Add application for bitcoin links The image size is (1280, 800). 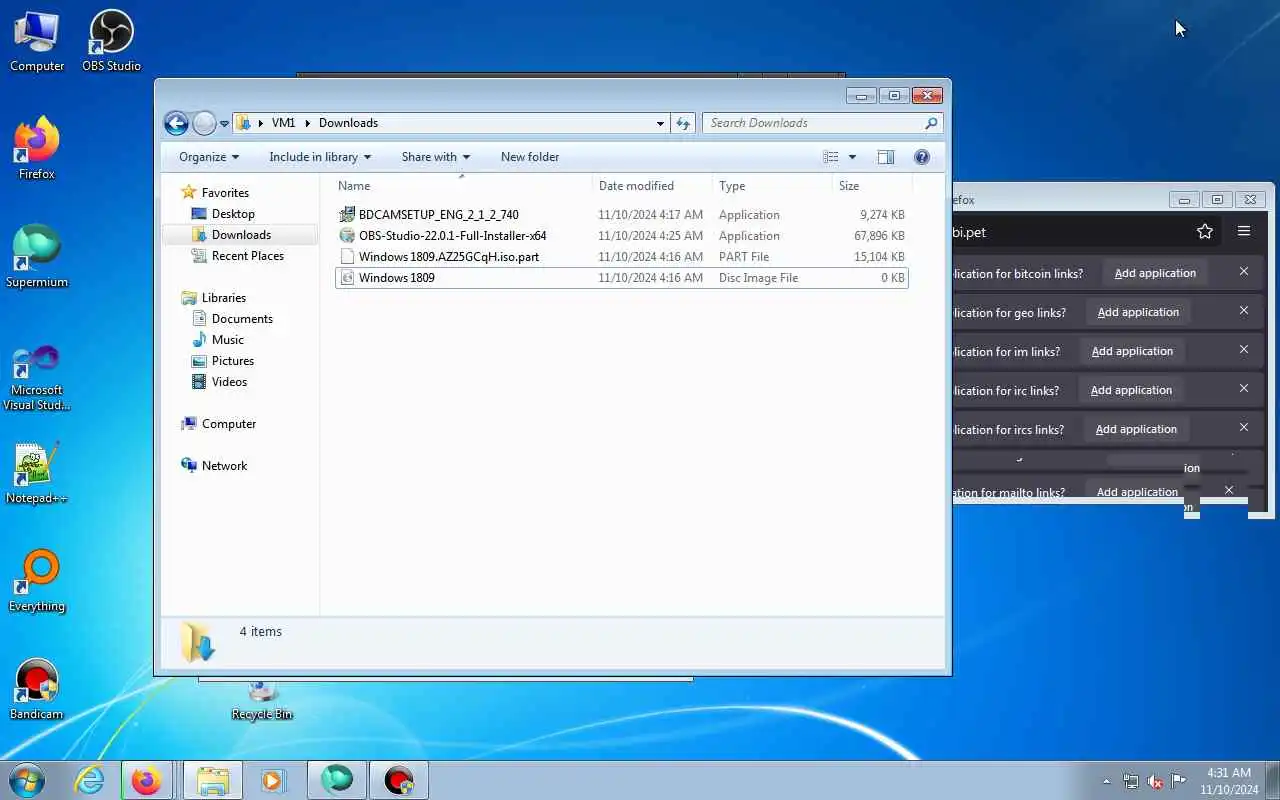(1155, 273)
